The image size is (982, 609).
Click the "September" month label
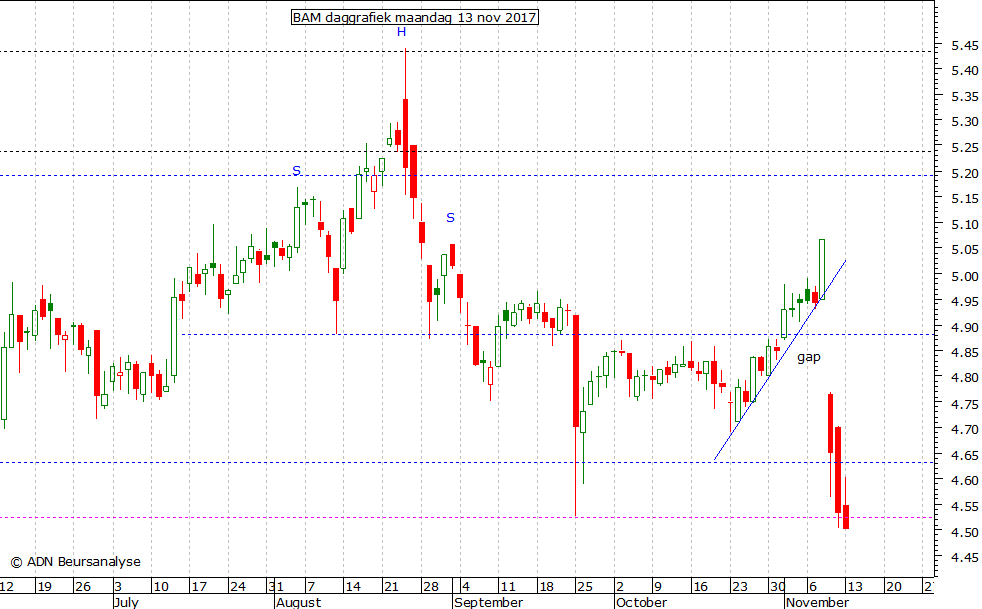point(488,602)
